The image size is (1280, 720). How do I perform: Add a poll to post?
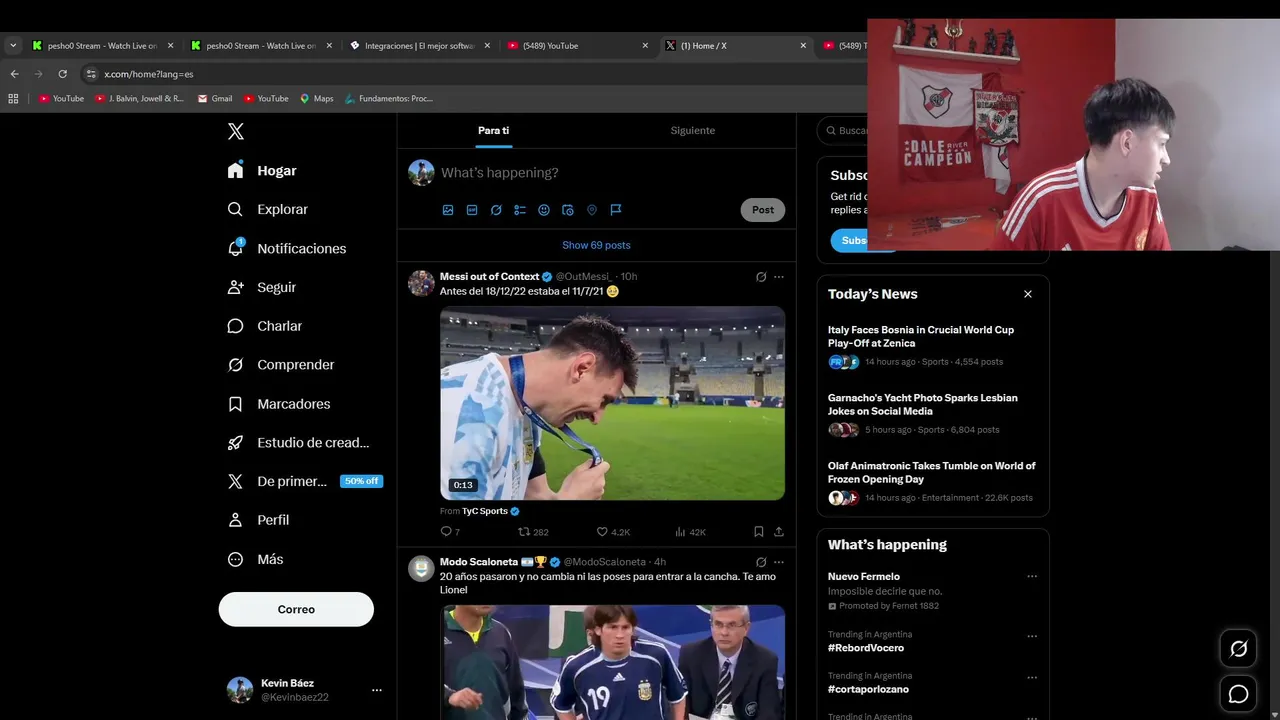click(520, 210)
